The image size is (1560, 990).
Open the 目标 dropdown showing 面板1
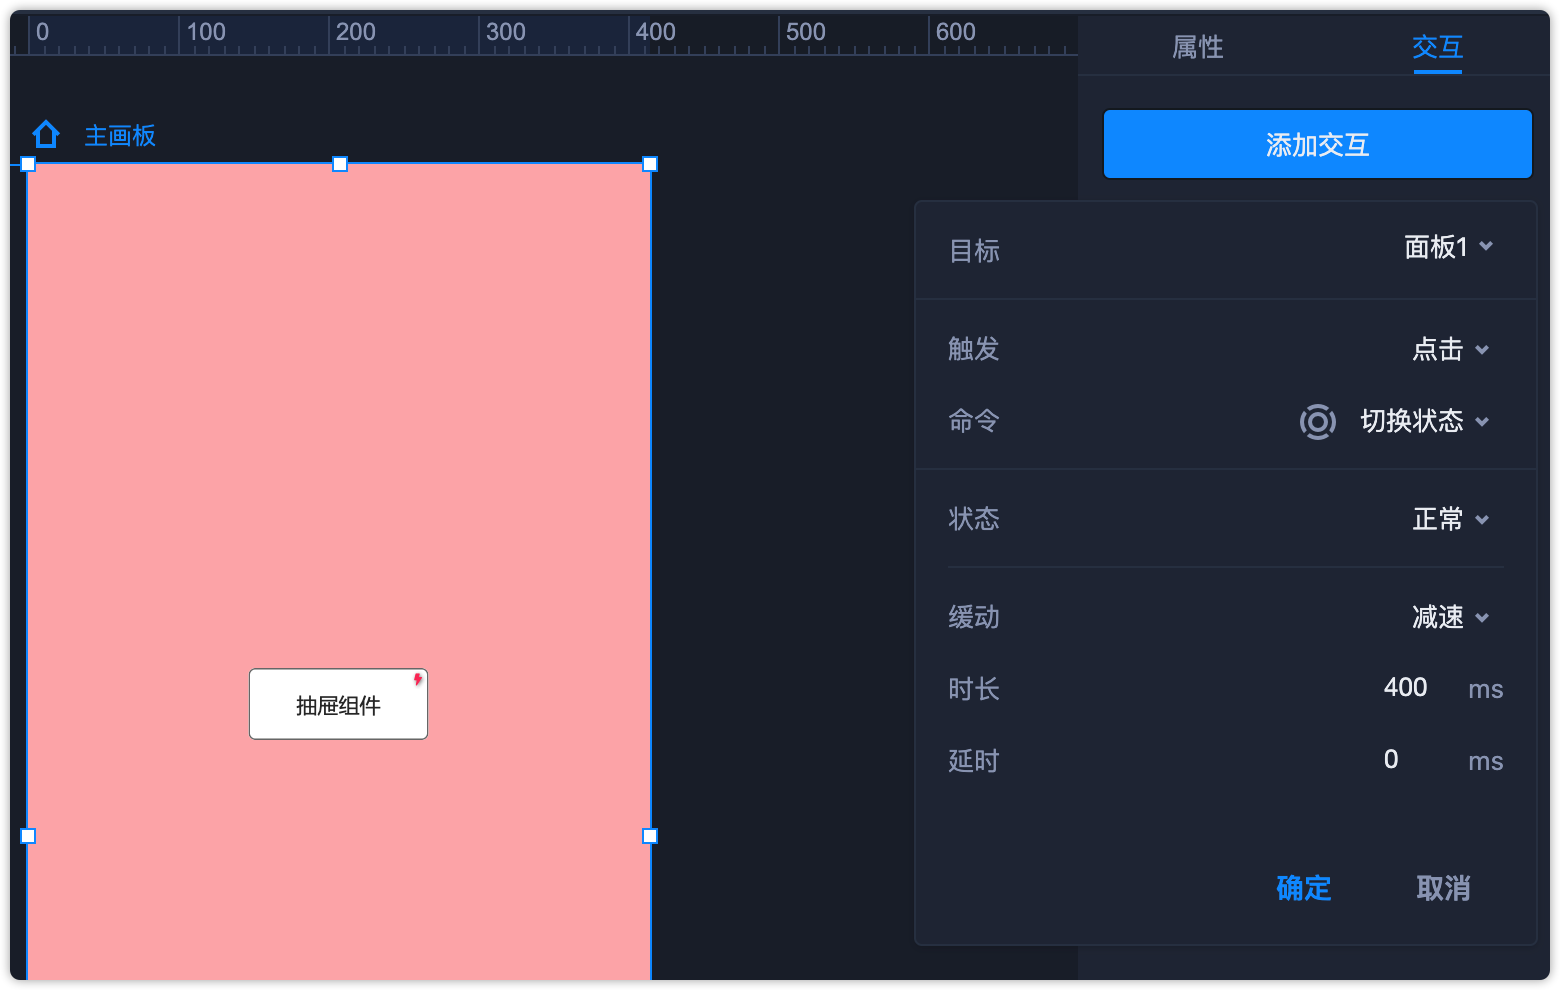pos(1448,247)
